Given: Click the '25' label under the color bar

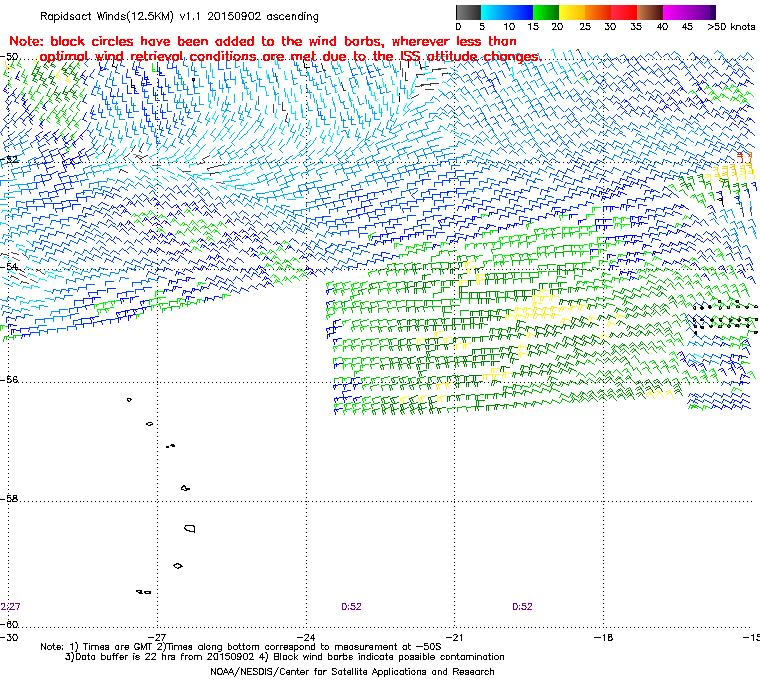Looking at the screenshot, I should point(585,27).
